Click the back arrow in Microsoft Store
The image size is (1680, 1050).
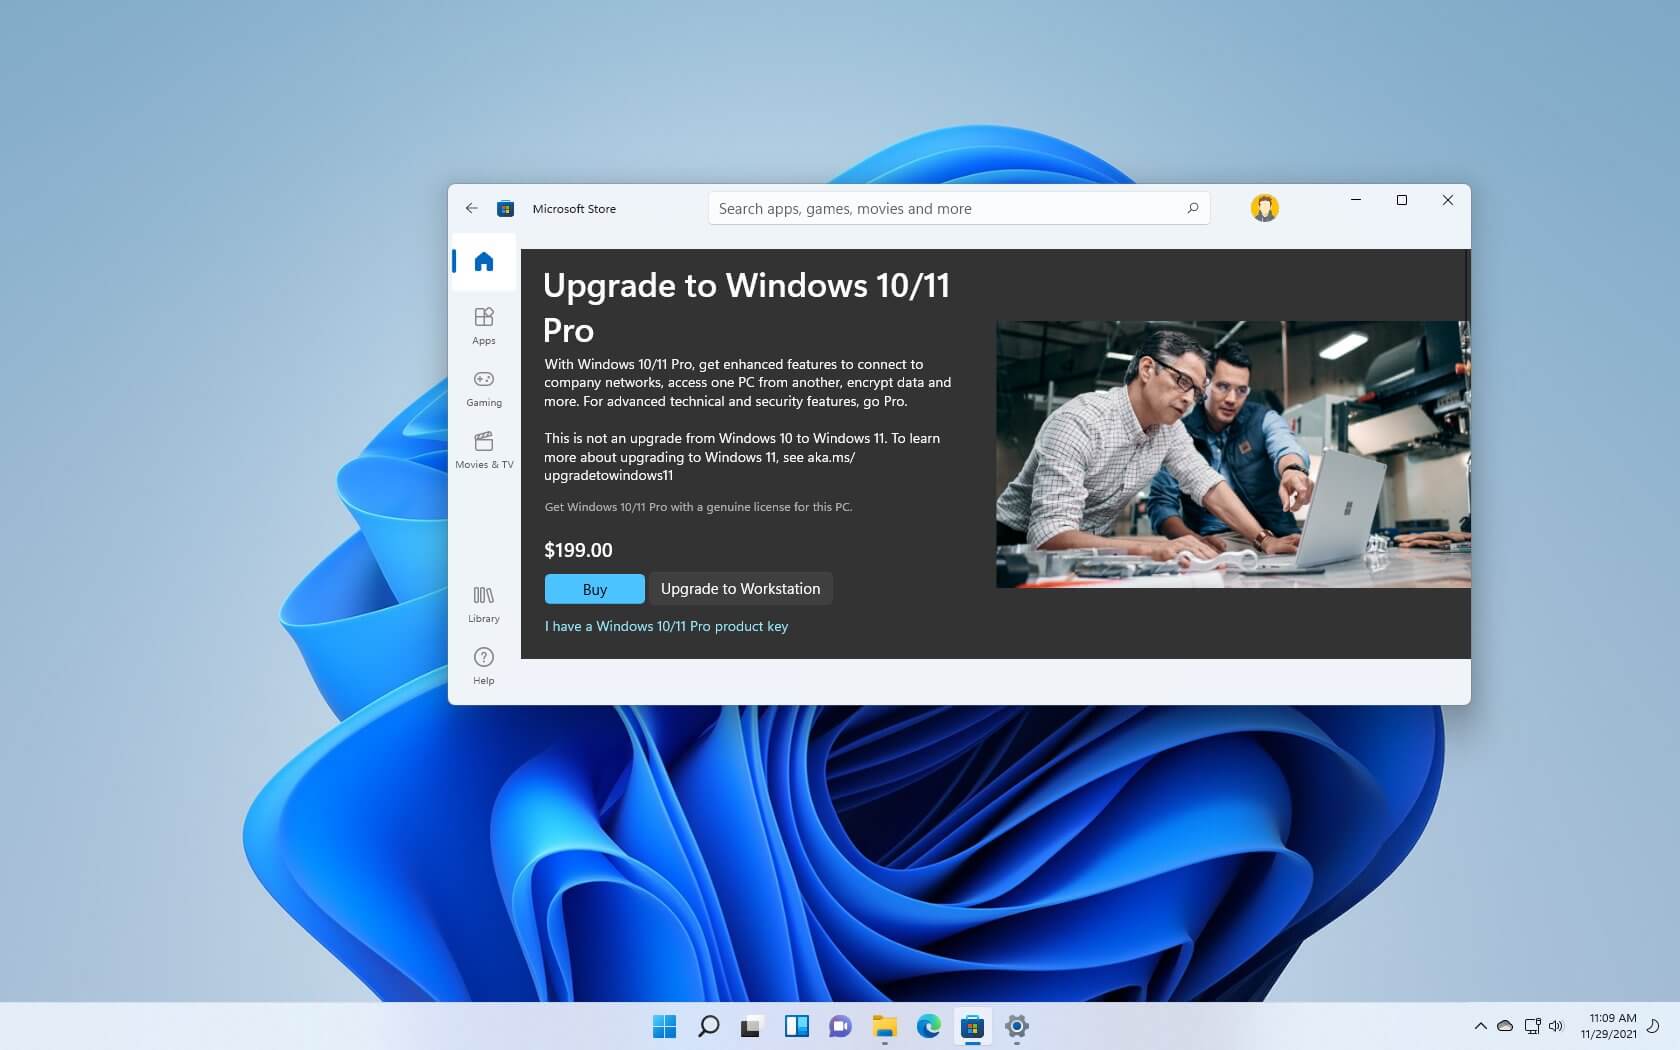point(471,208)
